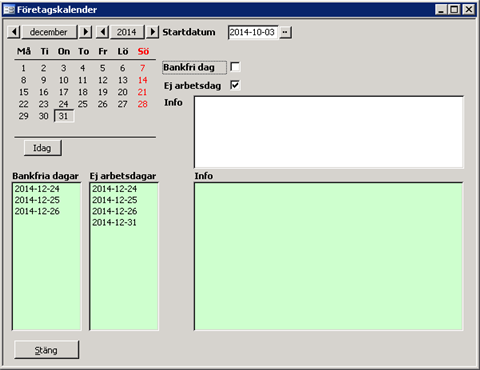The height and width of the screenshot is (370, 480).
Task: Select day 17 in the calendar
Action: (x=63, y=92)
